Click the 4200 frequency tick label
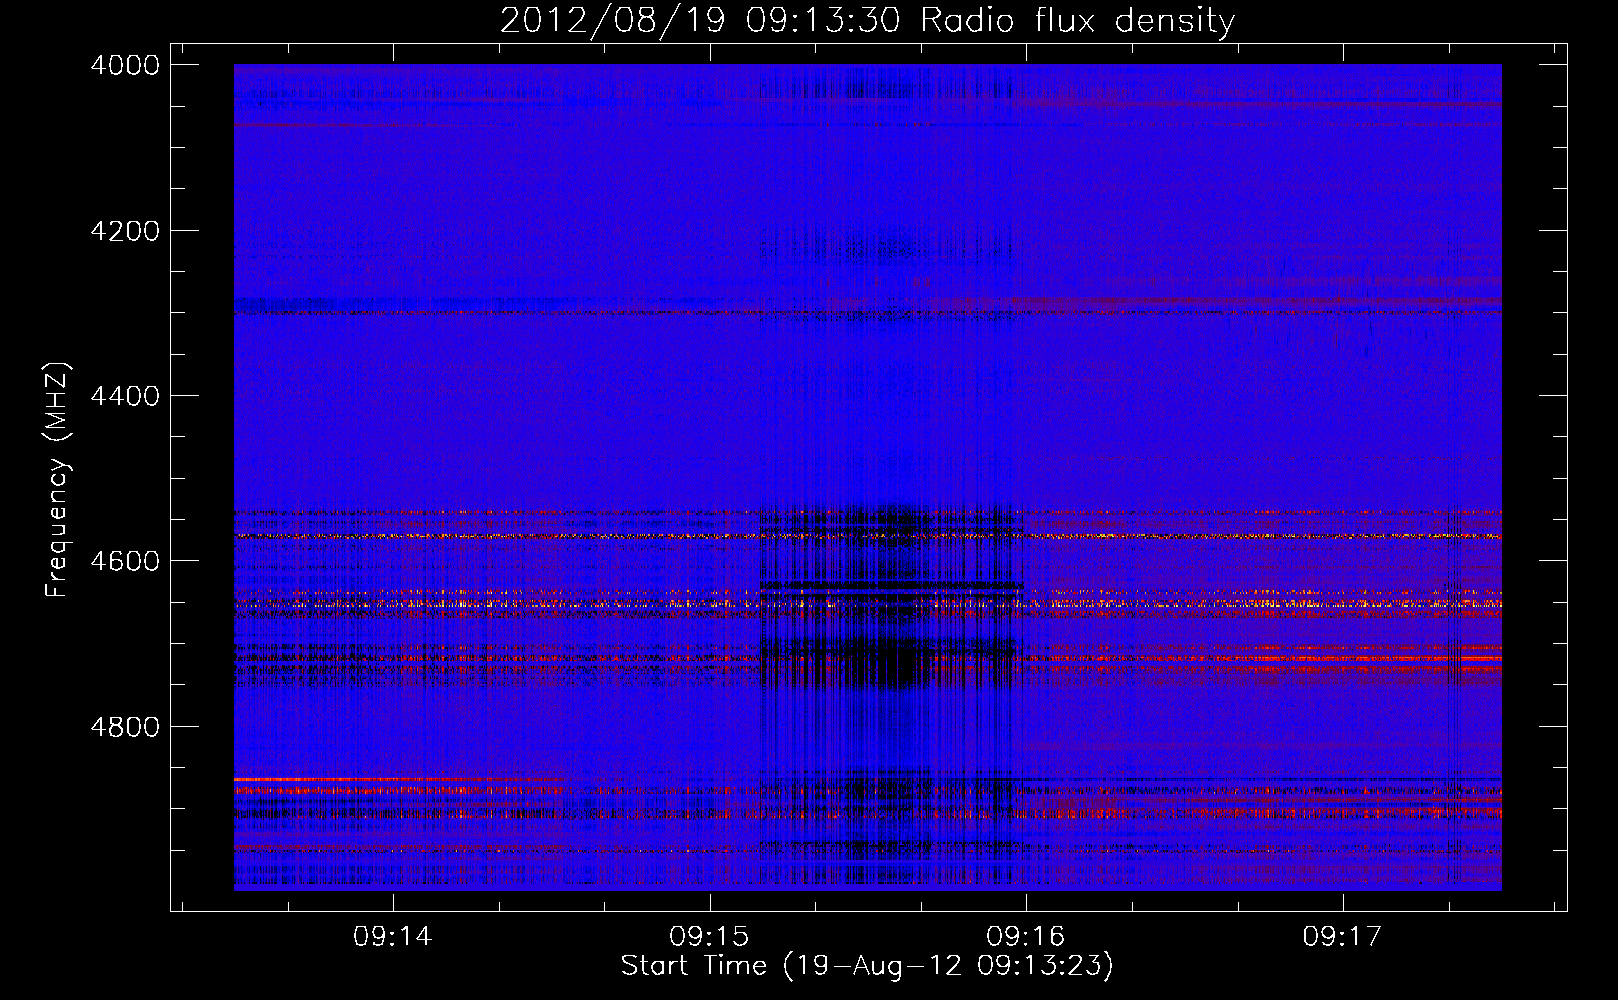 pos(125,231)
